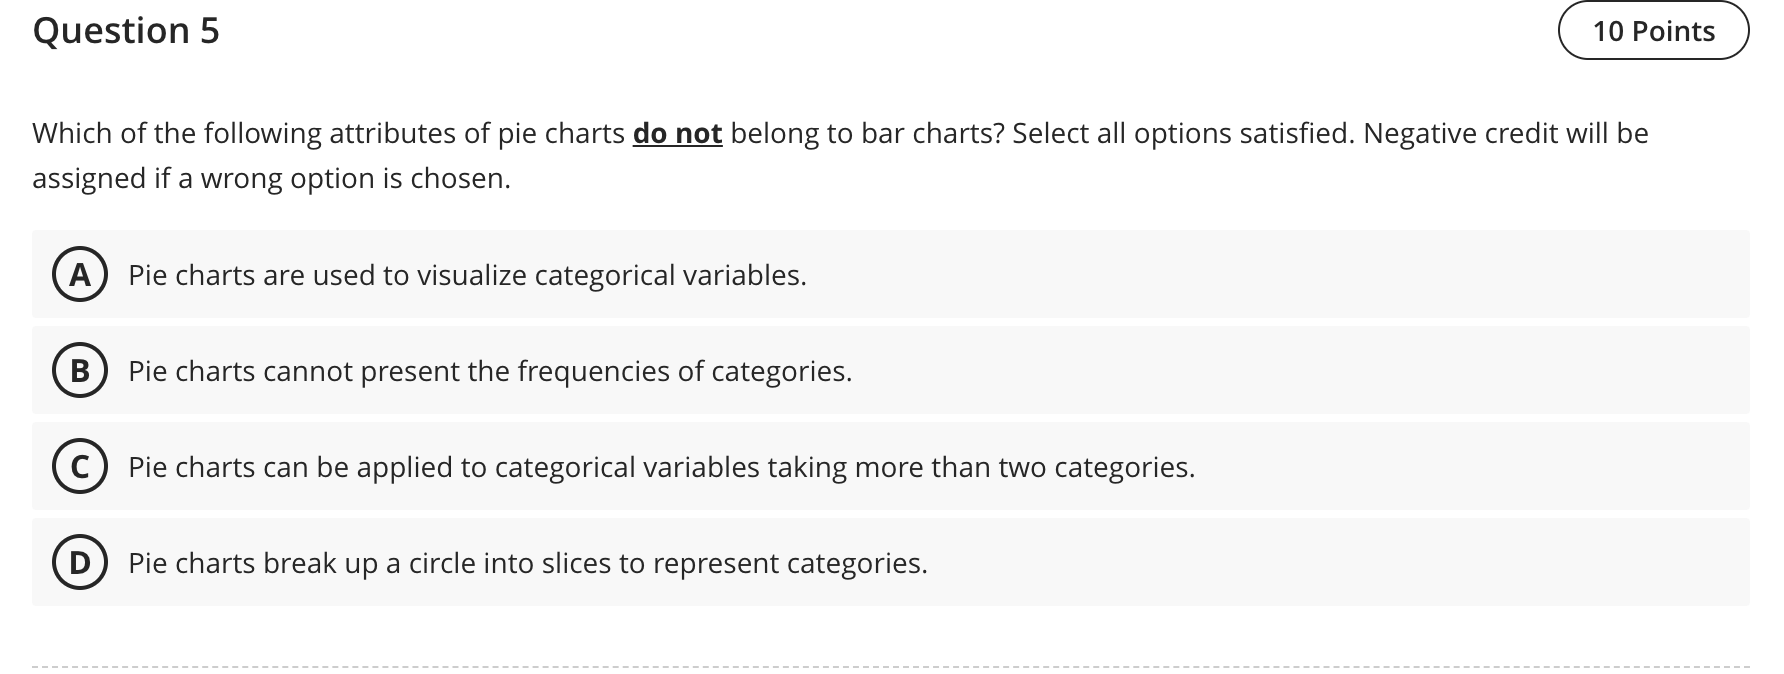Image resolution: width=1784 pixels, height=674 pixels.
Task: Click the row containing option C
Action: 892,466
